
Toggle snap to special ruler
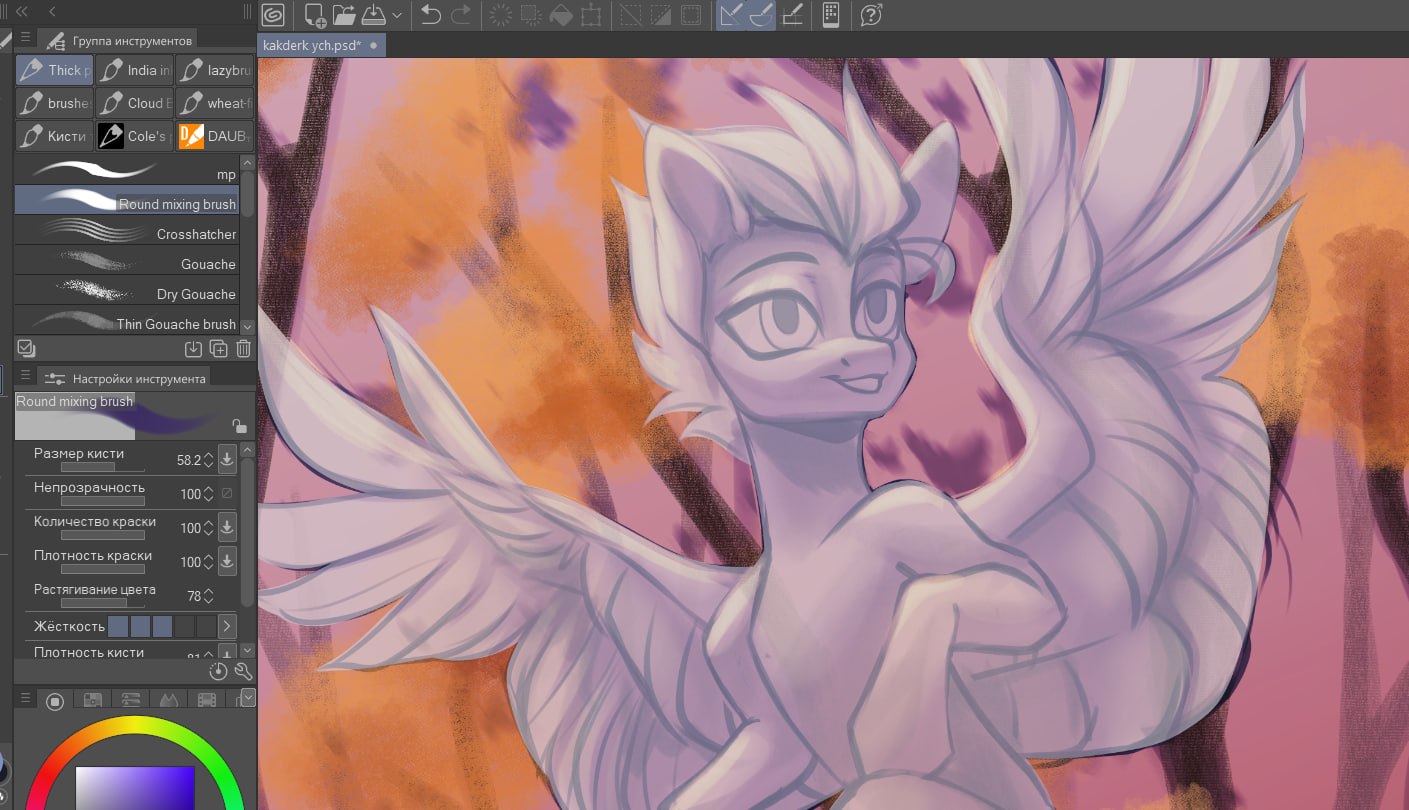pyautogui.click(x=761, y=15)
